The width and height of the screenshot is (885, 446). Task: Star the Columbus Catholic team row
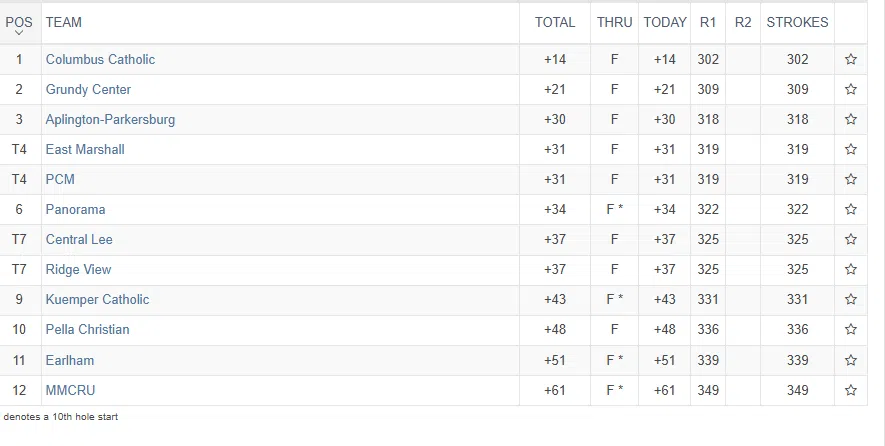click(850, 60)
